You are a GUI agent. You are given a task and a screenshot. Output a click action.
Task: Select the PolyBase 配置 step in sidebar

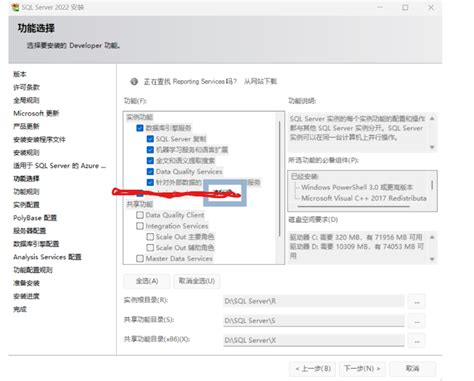tap(35, 218)
